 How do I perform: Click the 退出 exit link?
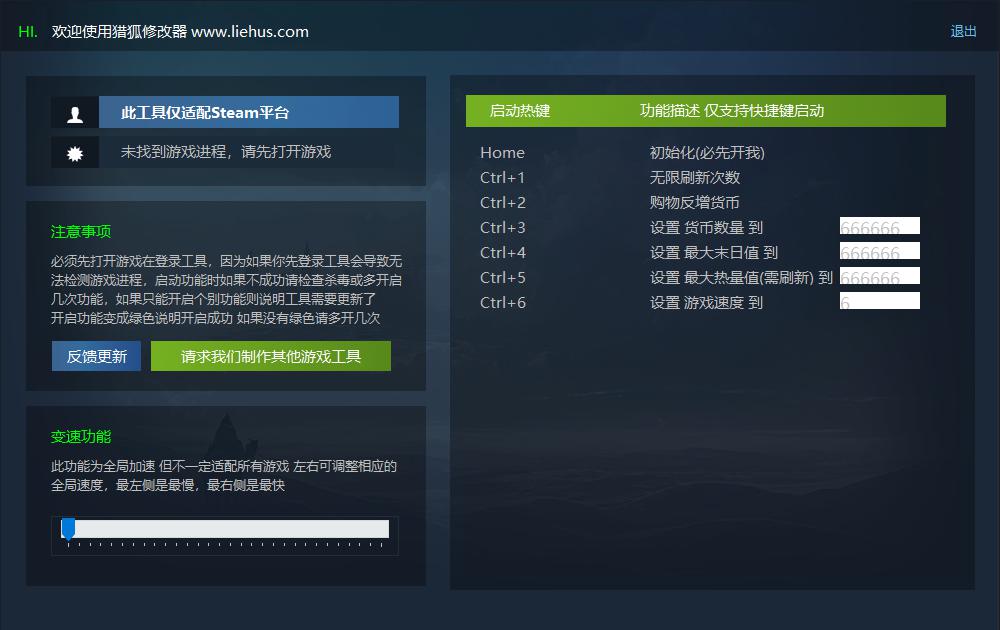tap(963, 31)
